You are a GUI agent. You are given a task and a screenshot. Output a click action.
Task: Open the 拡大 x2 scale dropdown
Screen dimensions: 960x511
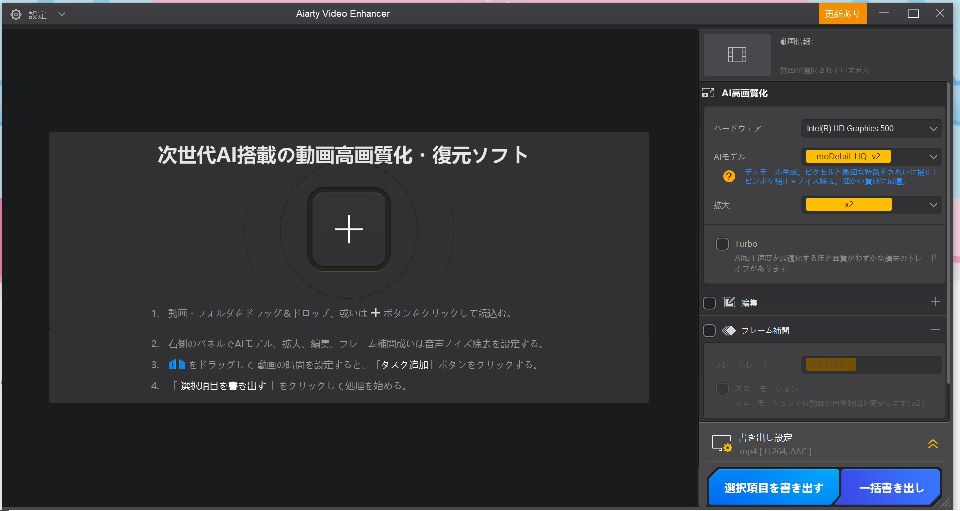871,205
